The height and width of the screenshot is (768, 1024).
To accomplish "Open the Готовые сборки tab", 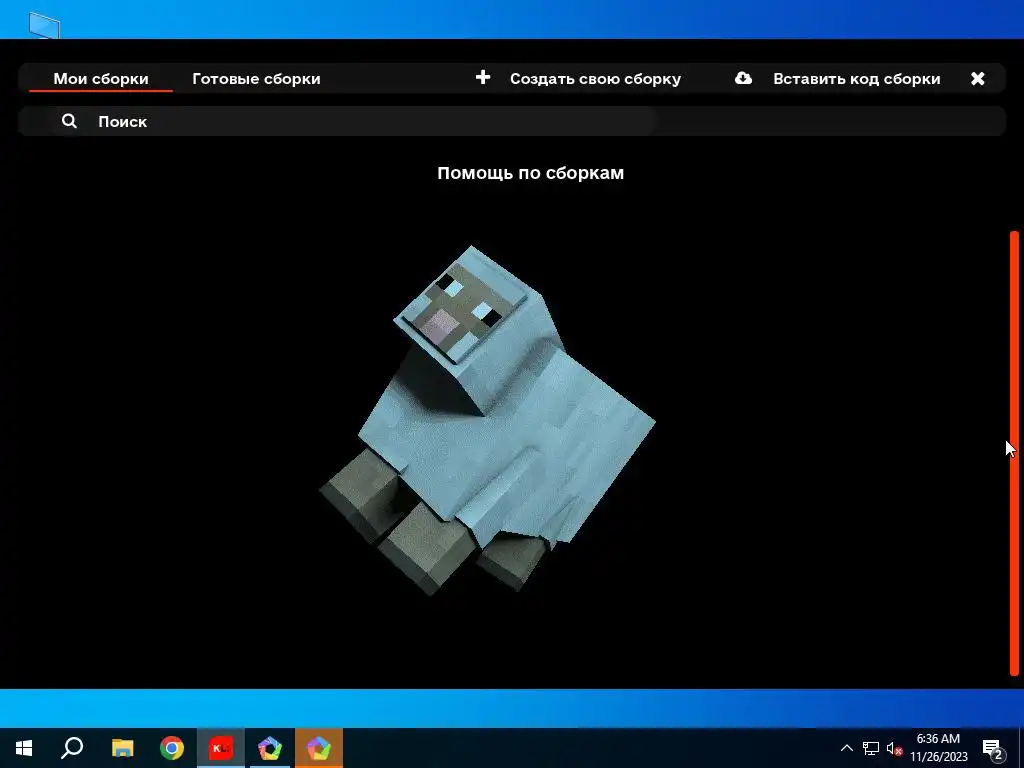I will click(256, 79).
